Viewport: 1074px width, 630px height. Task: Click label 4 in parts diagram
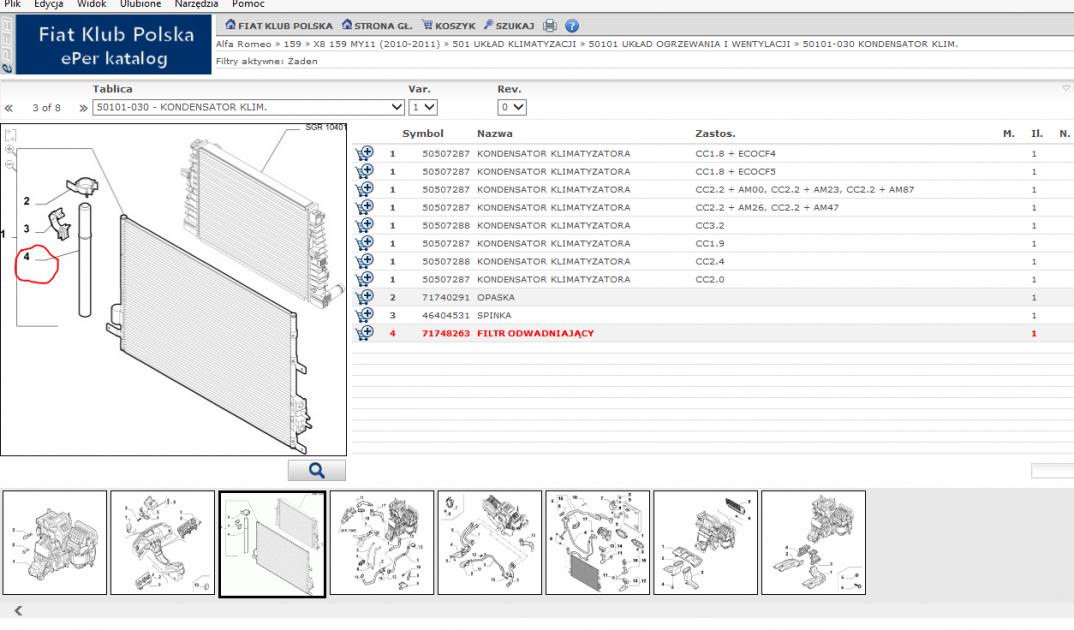coord(27,257)
